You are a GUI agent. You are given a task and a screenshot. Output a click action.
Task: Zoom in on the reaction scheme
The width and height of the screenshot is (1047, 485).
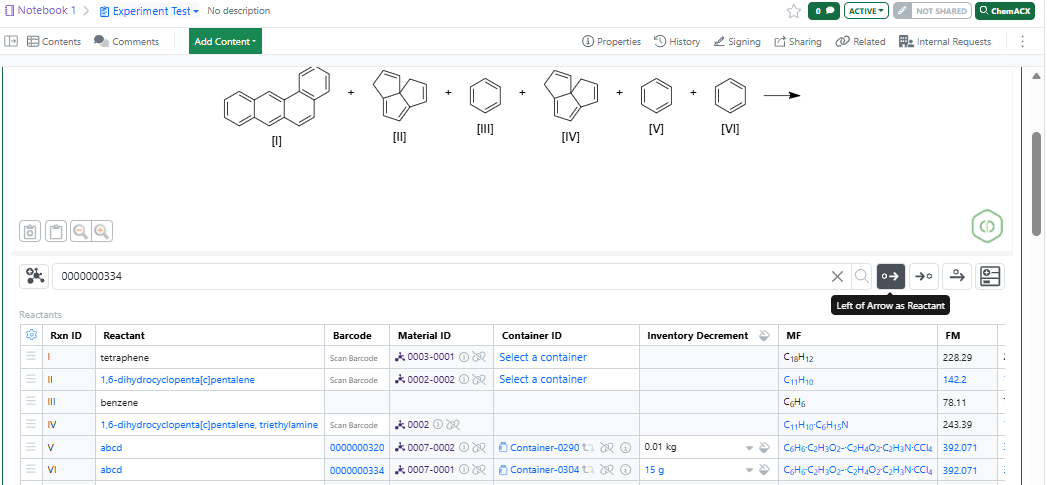pyautogui.click(x=101, y=232)
